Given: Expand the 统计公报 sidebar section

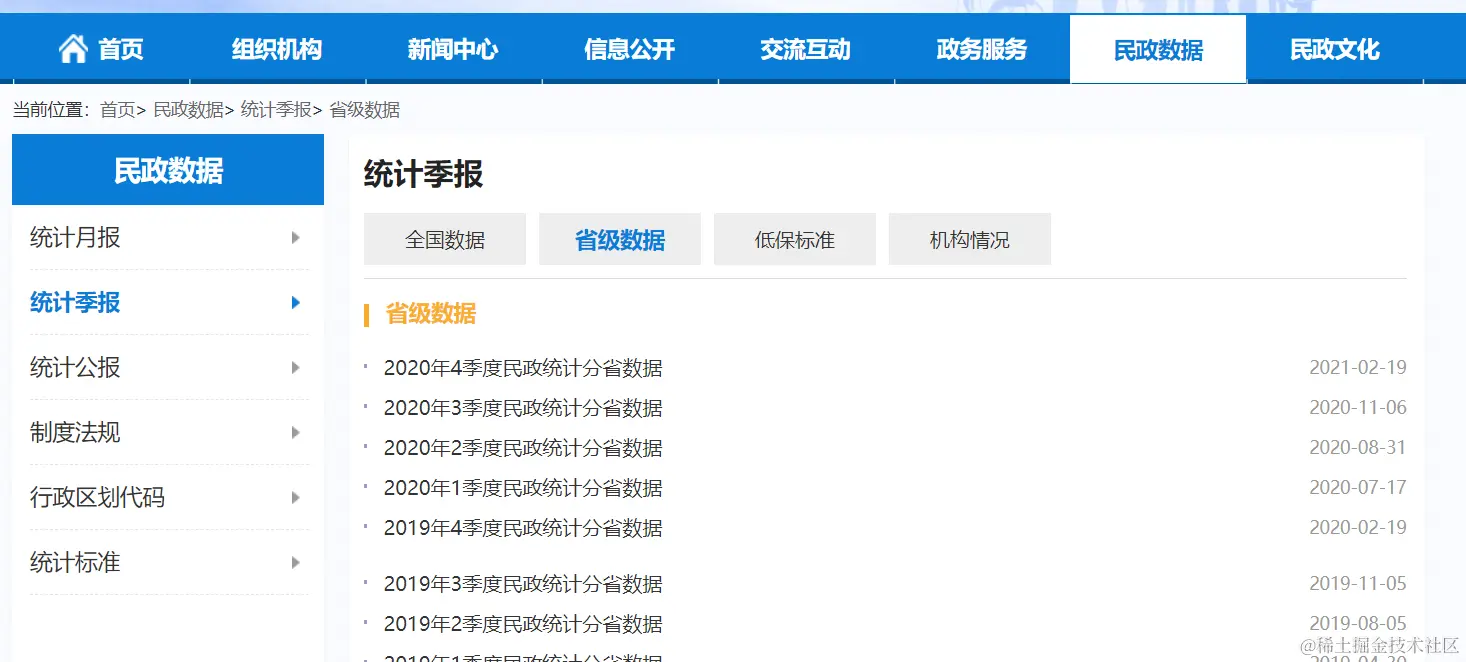Looking at the screenshot, I should pos(295,368).
